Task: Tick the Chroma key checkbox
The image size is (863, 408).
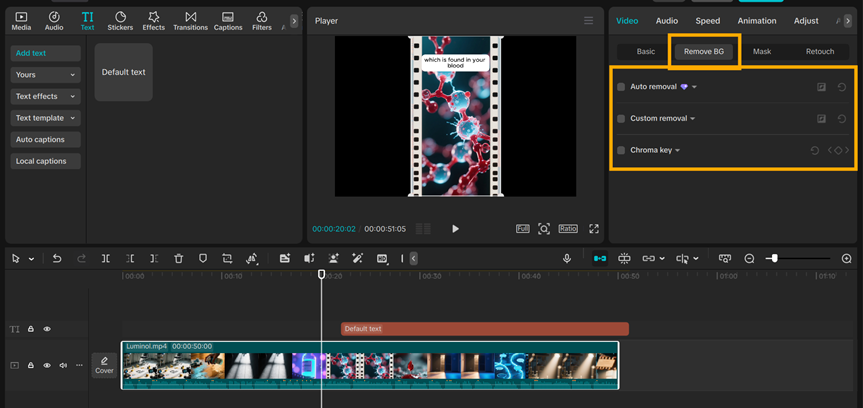Action: (x=621, y=150)
